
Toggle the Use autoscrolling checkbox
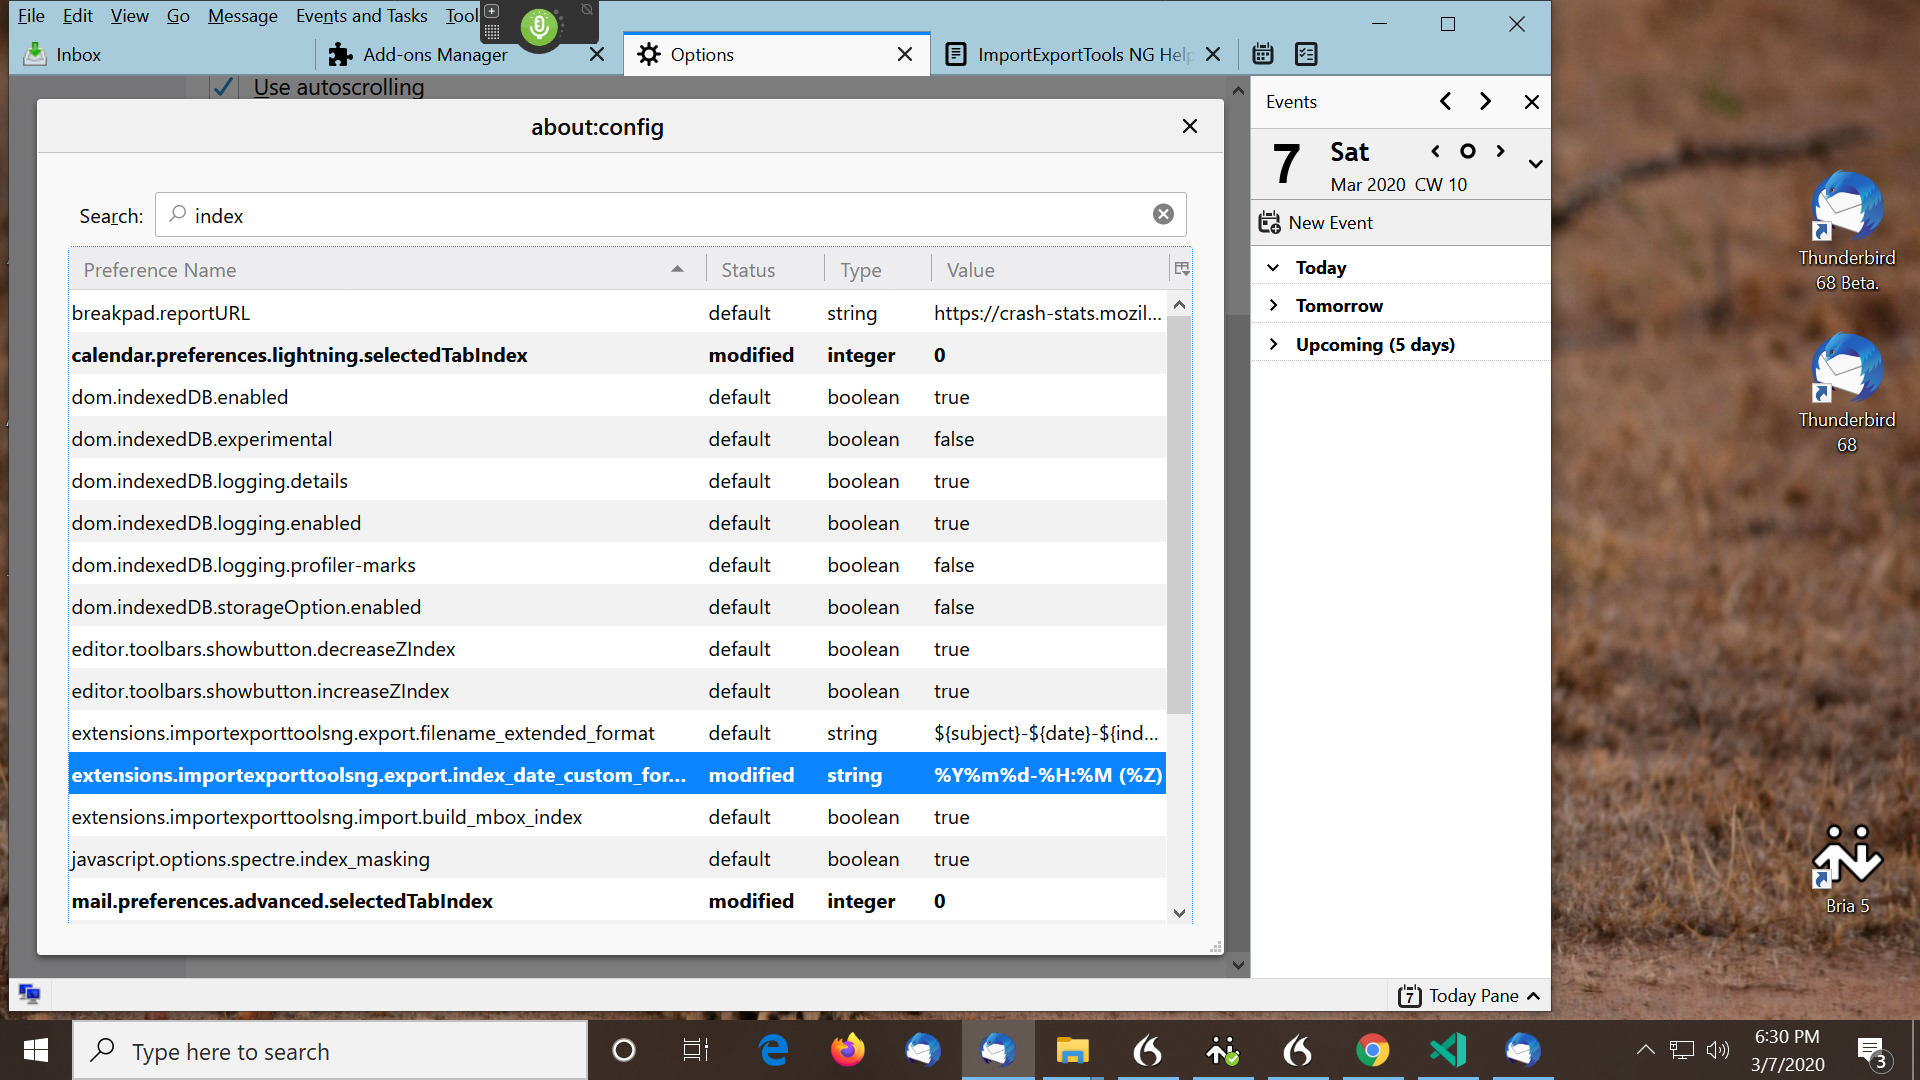tap(222, 87)
